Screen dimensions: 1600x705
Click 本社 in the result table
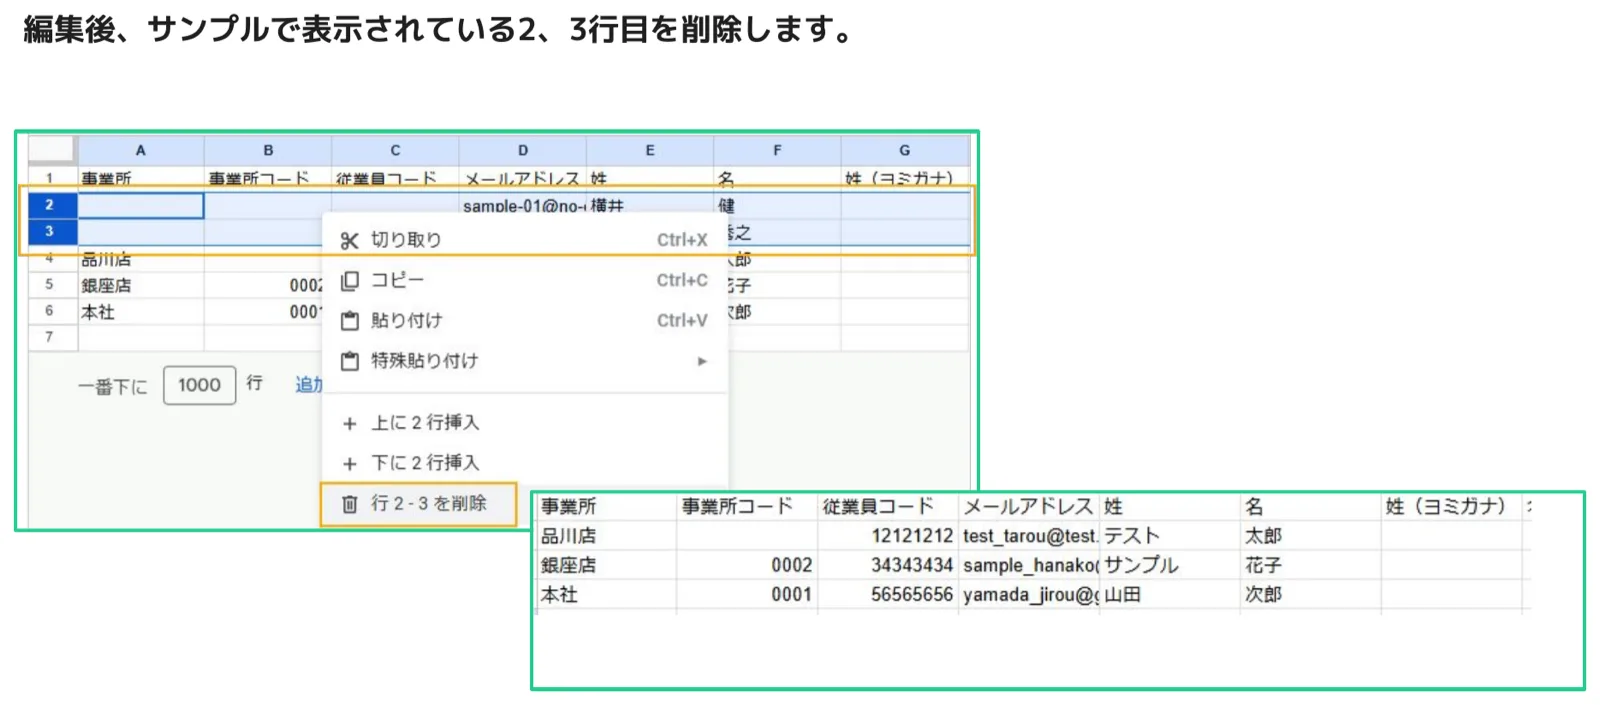pos(606,594)
